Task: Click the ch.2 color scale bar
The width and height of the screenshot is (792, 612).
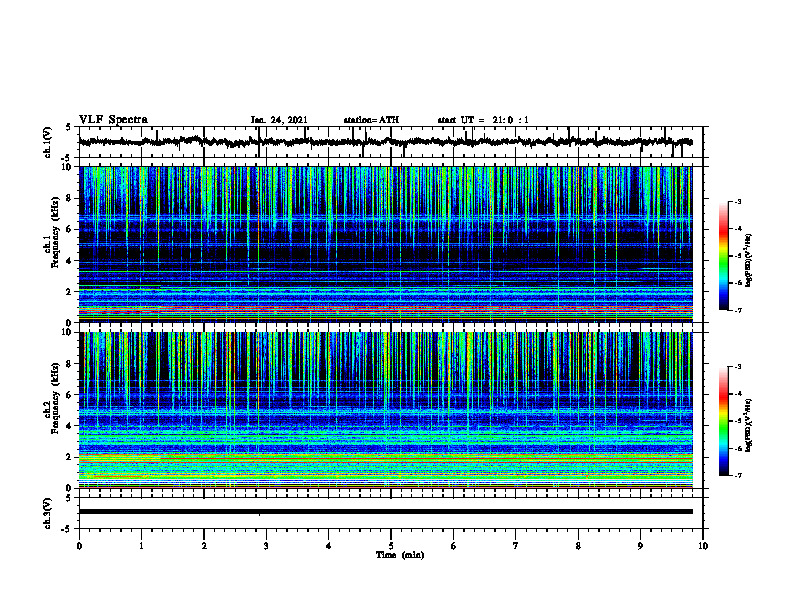Action: (x=724, y=421)
